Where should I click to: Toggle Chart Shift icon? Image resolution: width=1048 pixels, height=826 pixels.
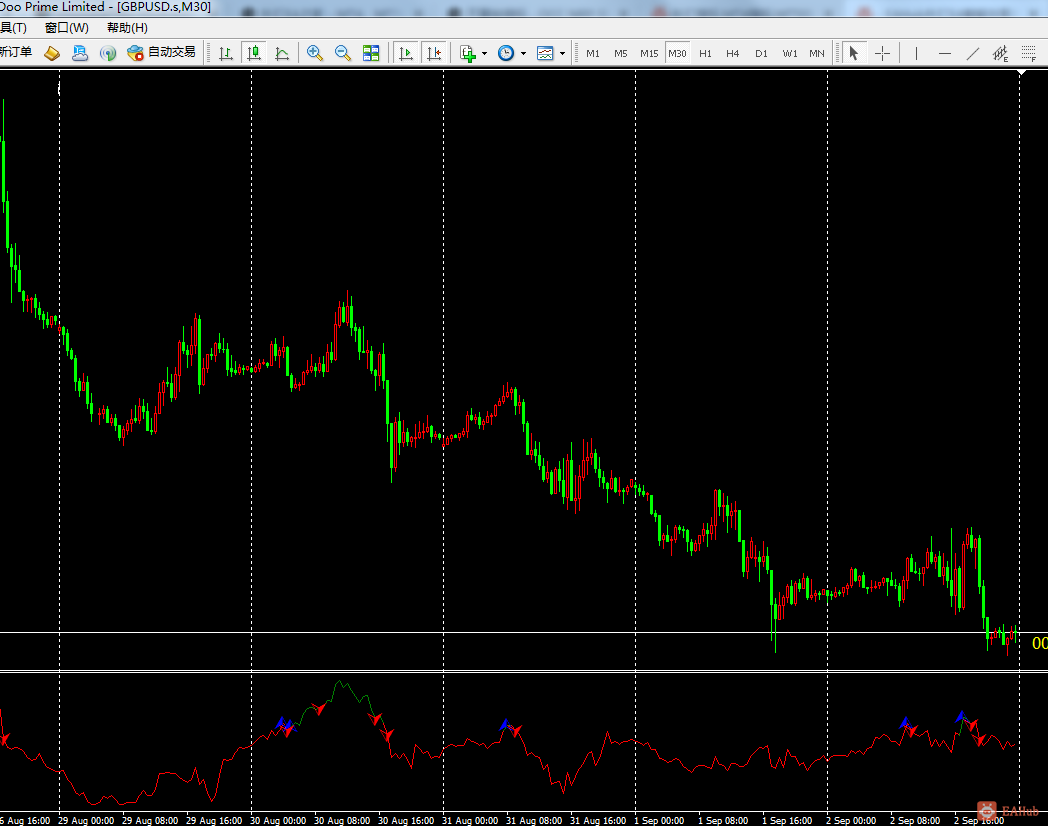tap(434, 53)
